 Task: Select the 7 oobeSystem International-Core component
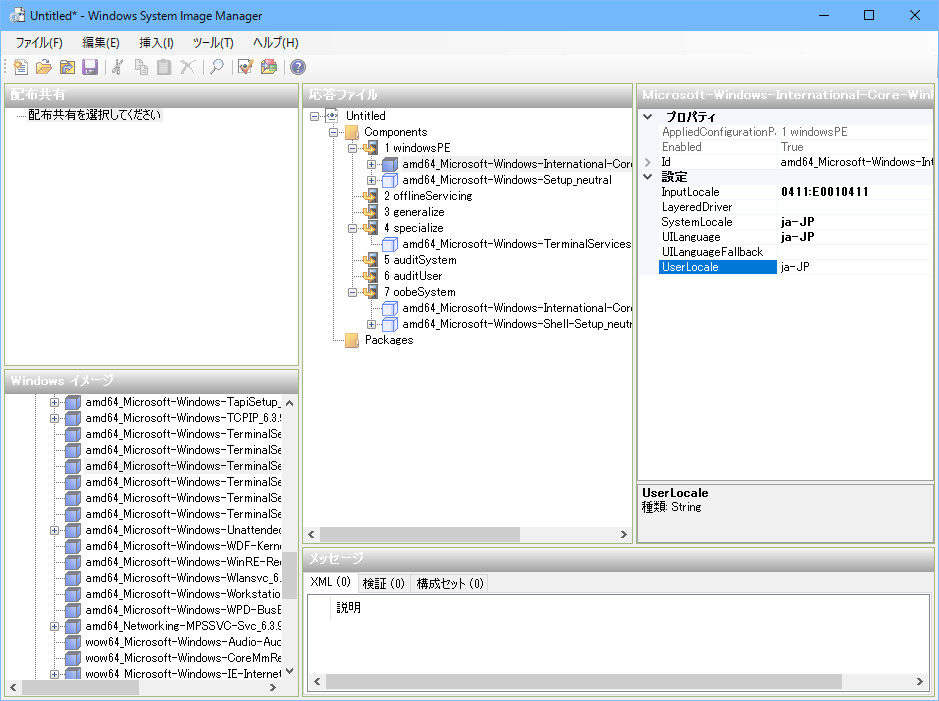[517, 308]
